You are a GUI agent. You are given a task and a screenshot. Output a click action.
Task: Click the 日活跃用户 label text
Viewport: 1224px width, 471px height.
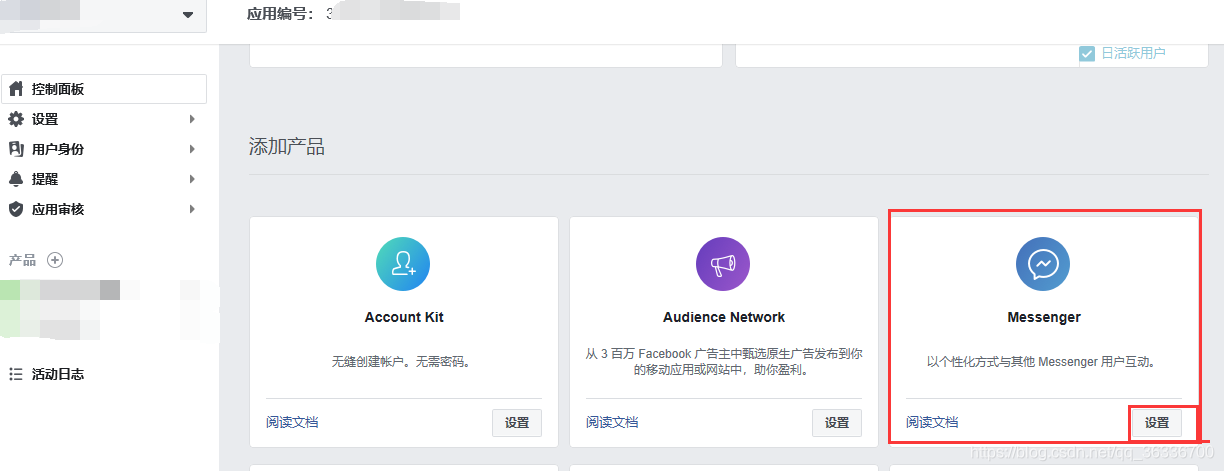[x=1133, y=53]
